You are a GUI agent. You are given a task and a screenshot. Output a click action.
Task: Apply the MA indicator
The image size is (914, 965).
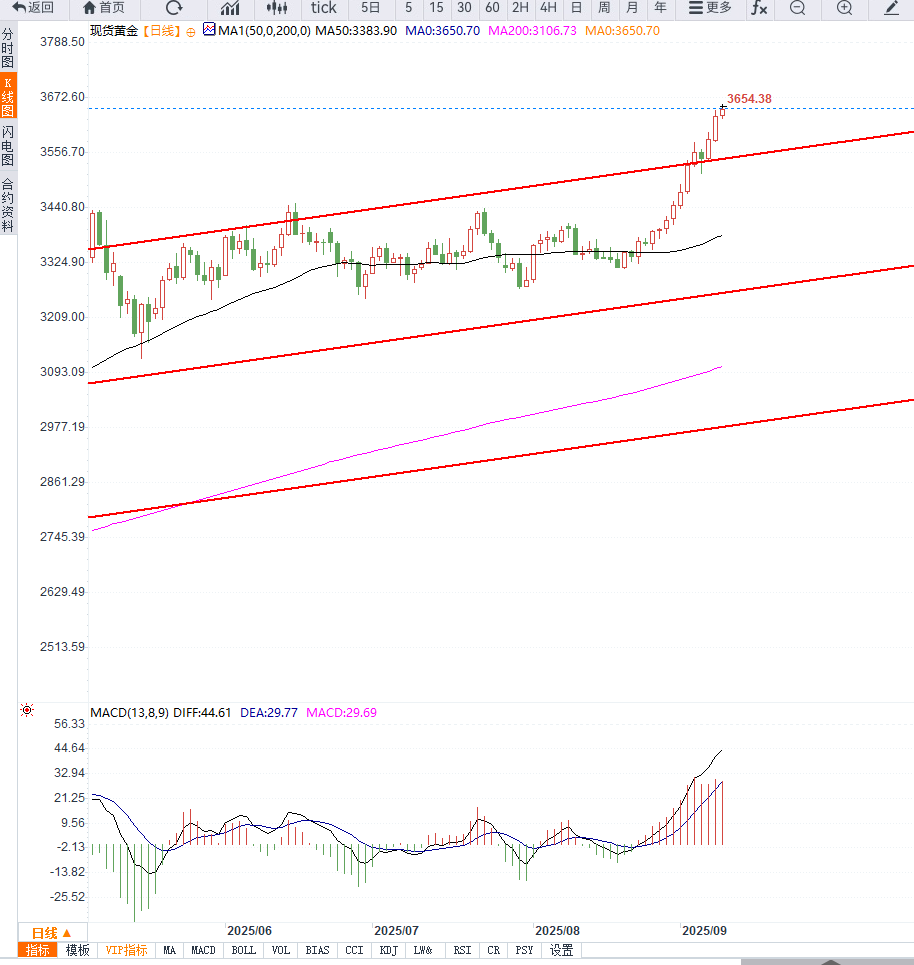pos(169,950)
